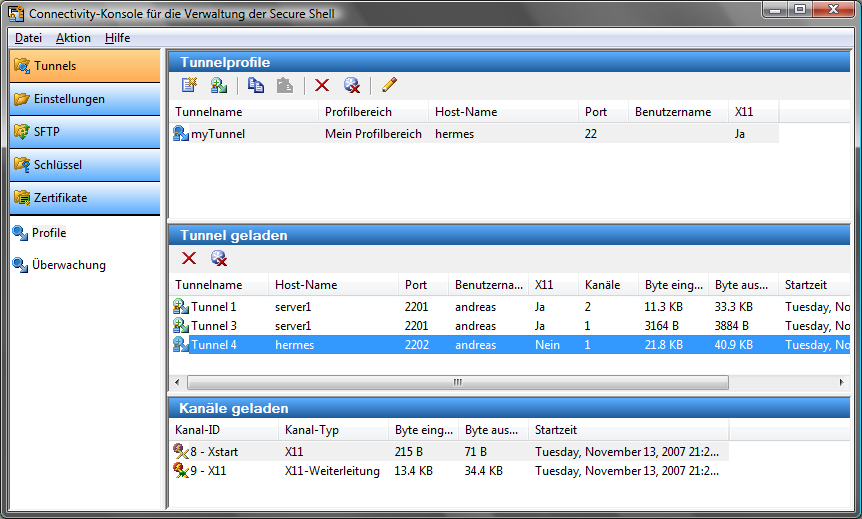The height and width of the screenshot is (519, 862).
Task: Click the globe disconnect icon in Tunnelprofile toolbar
Action: click(352, 85)
